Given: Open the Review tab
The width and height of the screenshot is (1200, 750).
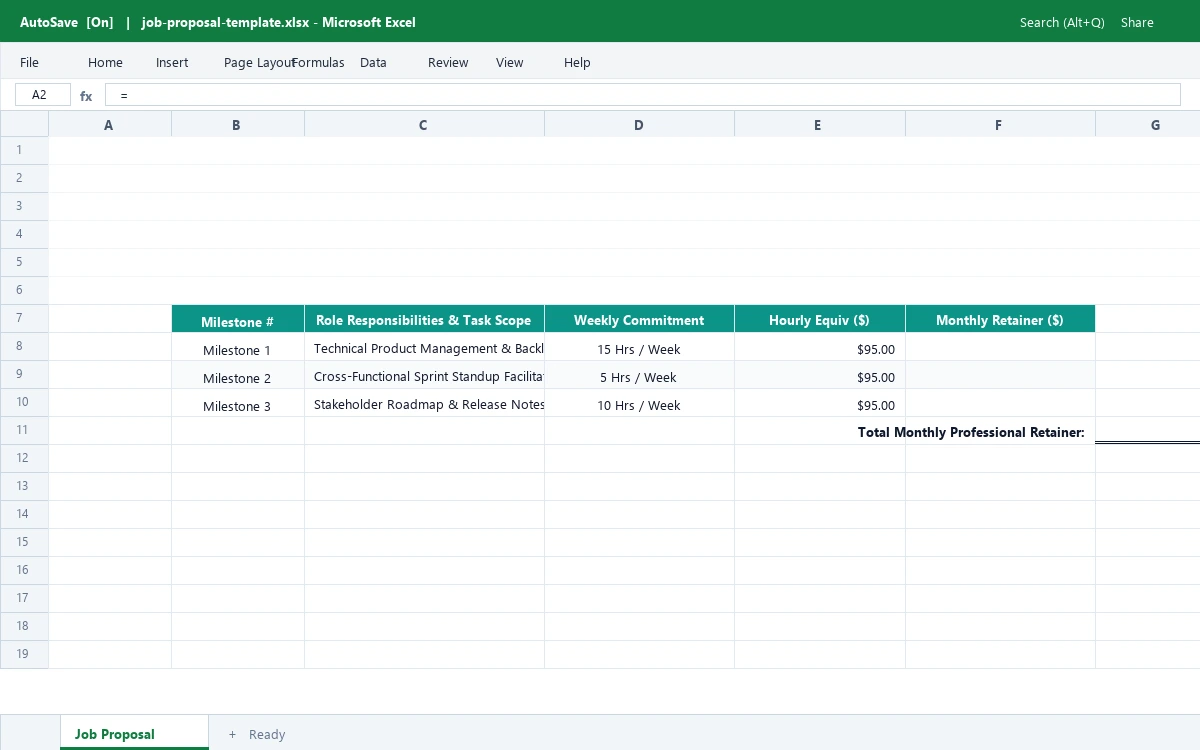Looking at the screenshot, I should 448,62.
